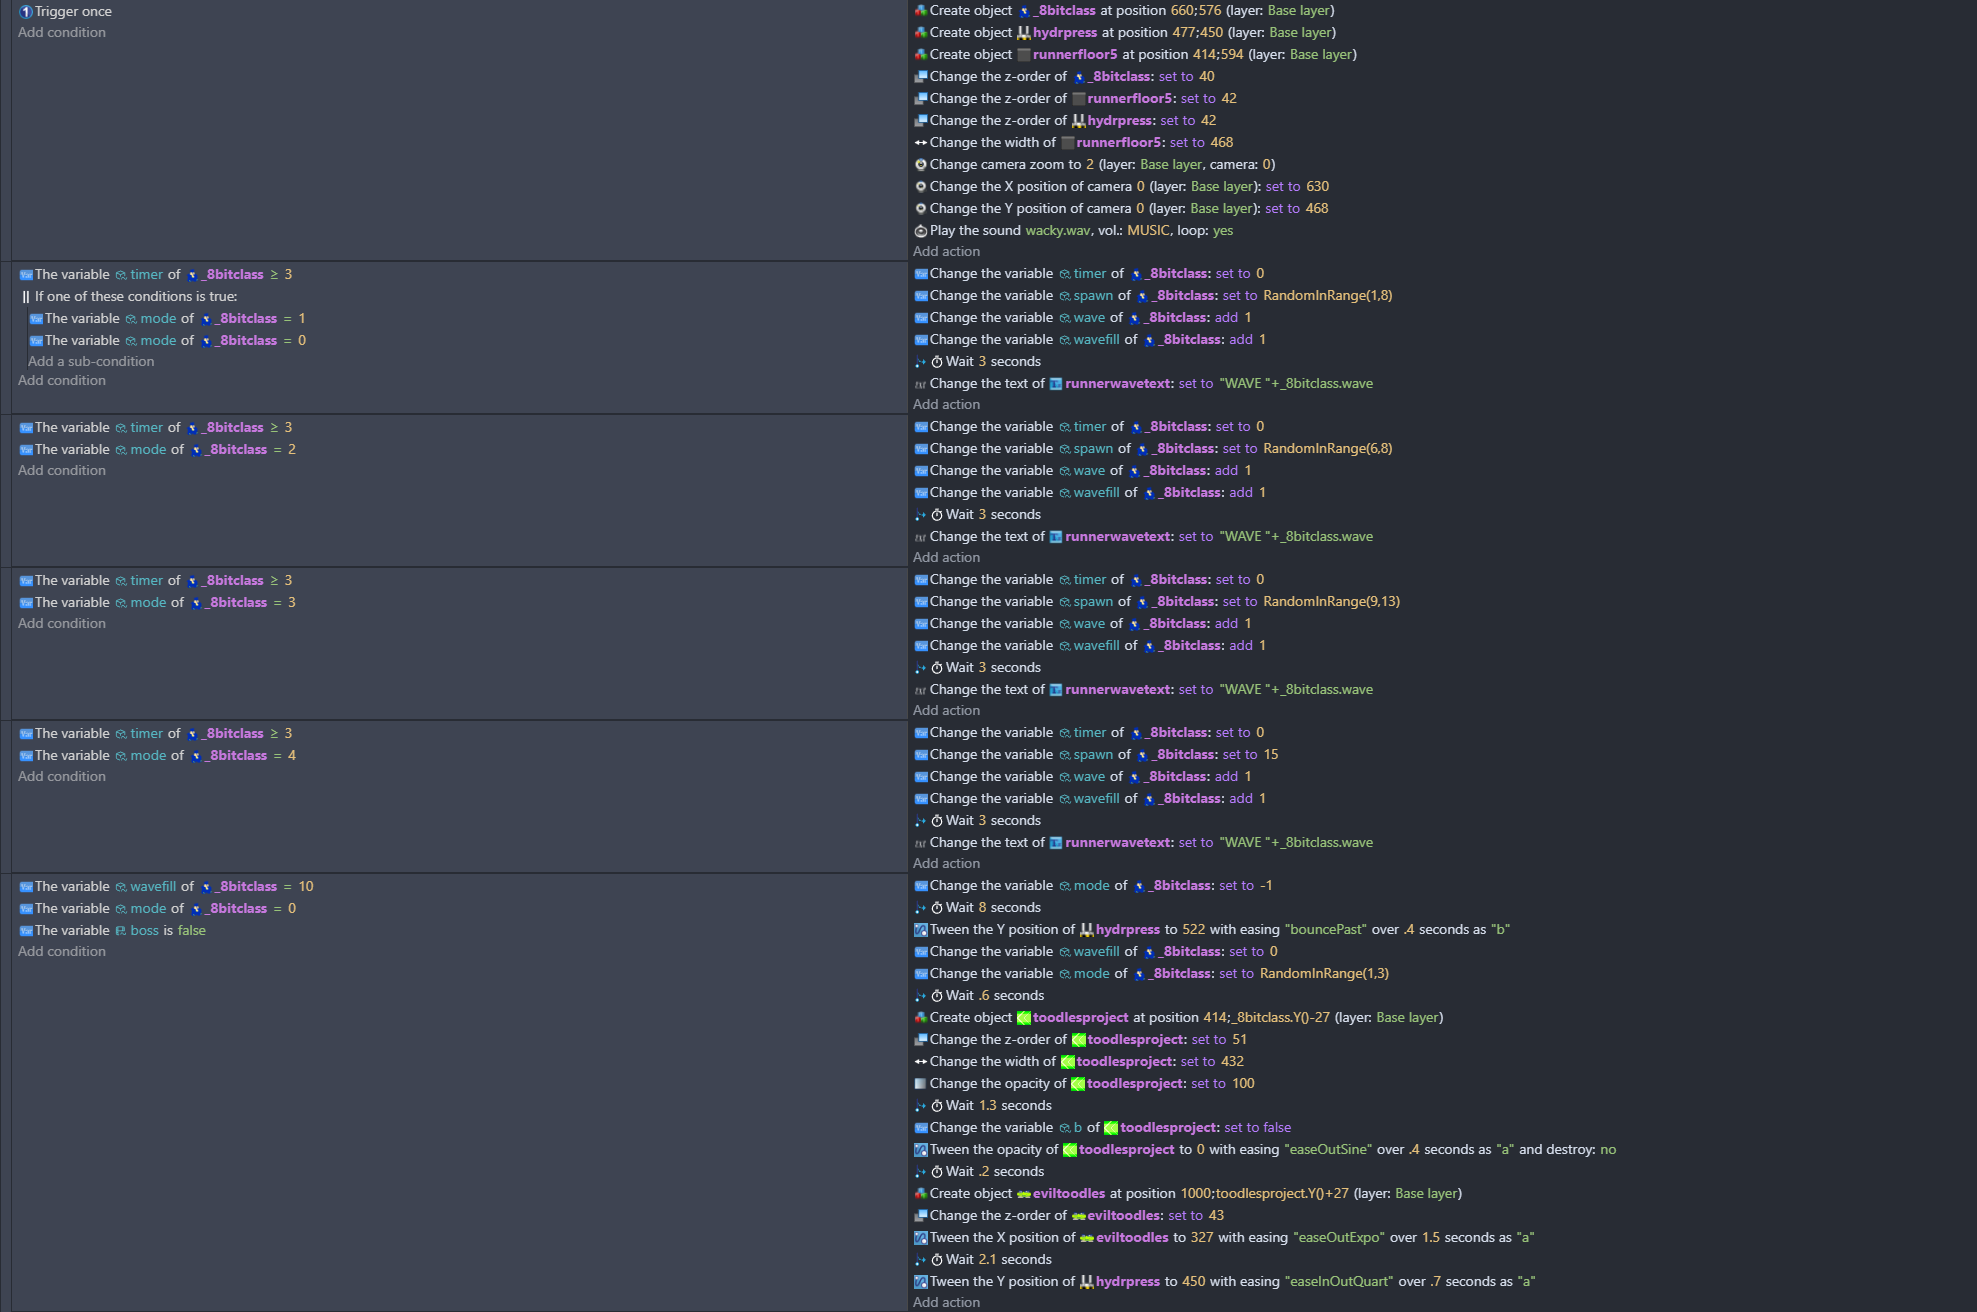This screenshot has height=1312, width=1977.
Task: Click the eviltoodles icon in Create object action
Action: point(1024,1194)
